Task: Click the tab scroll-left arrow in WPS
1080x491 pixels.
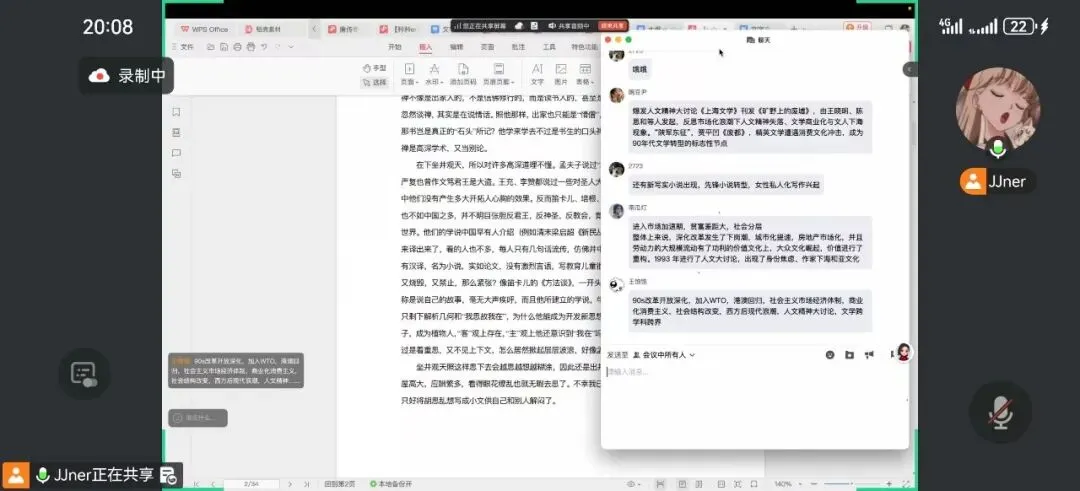Action: tap(315, 29)
